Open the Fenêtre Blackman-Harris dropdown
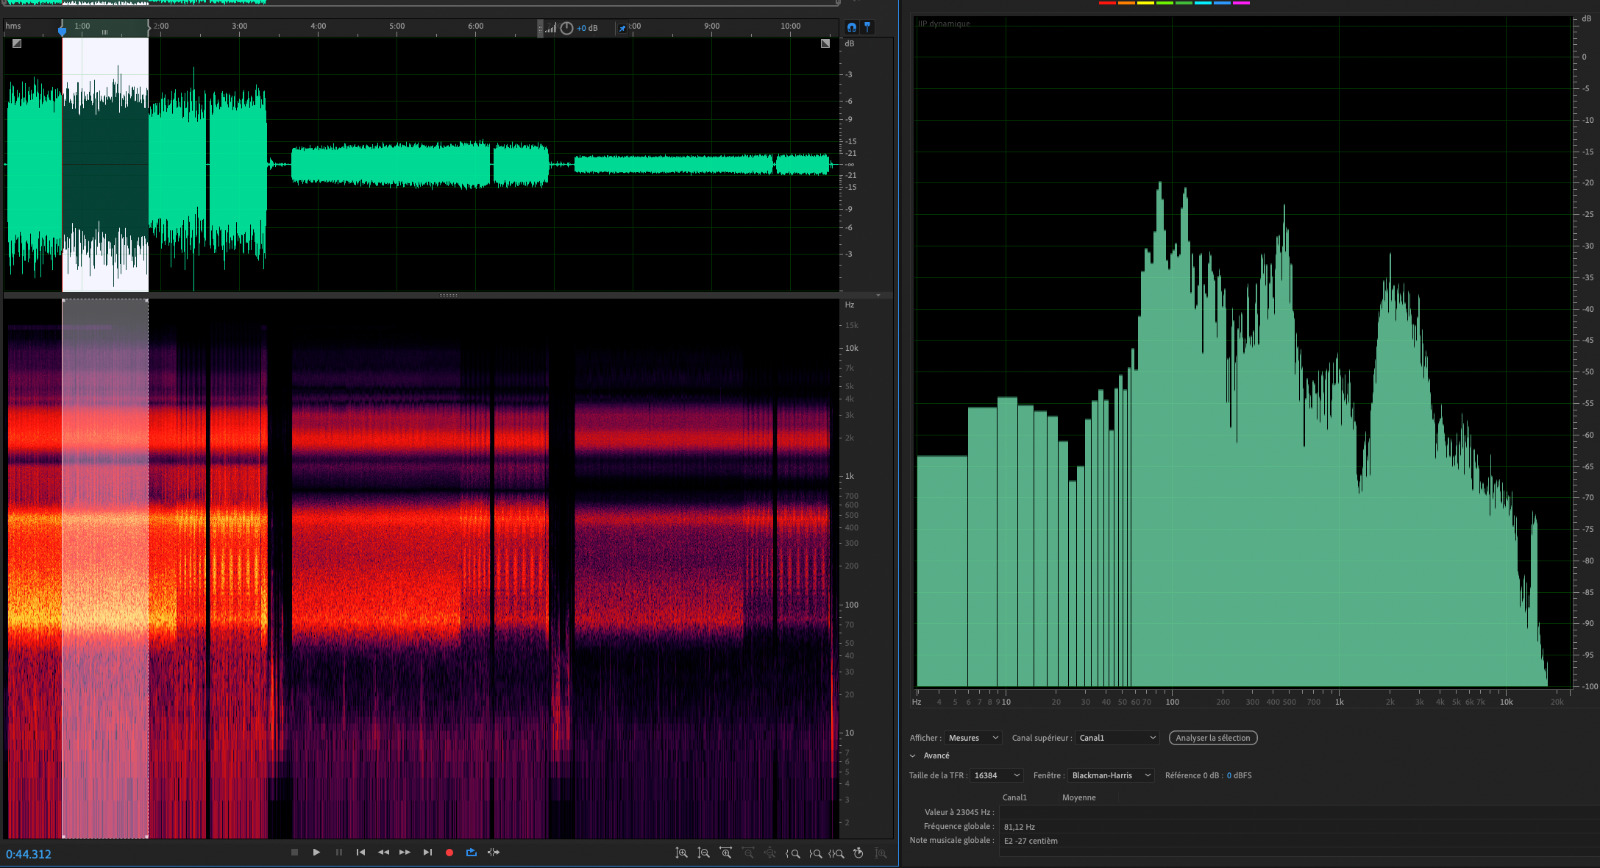The width and height of the screenshot is (1600, 868). (x=1111, y=775)
